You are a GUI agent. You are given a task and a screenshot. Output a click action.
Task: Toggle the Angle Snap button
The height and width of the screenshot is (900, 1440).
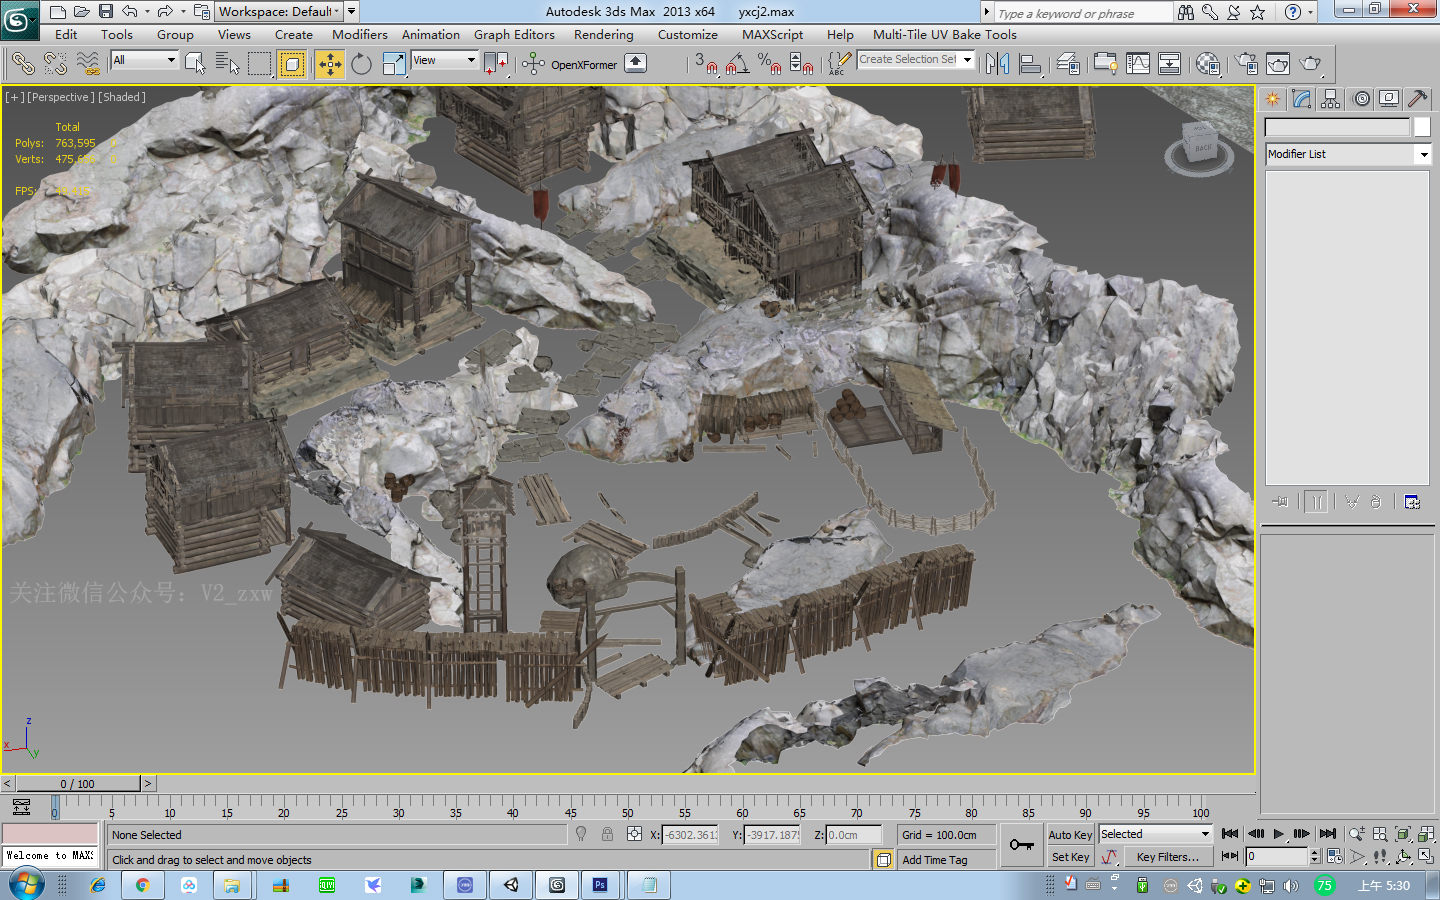(738, 64)
